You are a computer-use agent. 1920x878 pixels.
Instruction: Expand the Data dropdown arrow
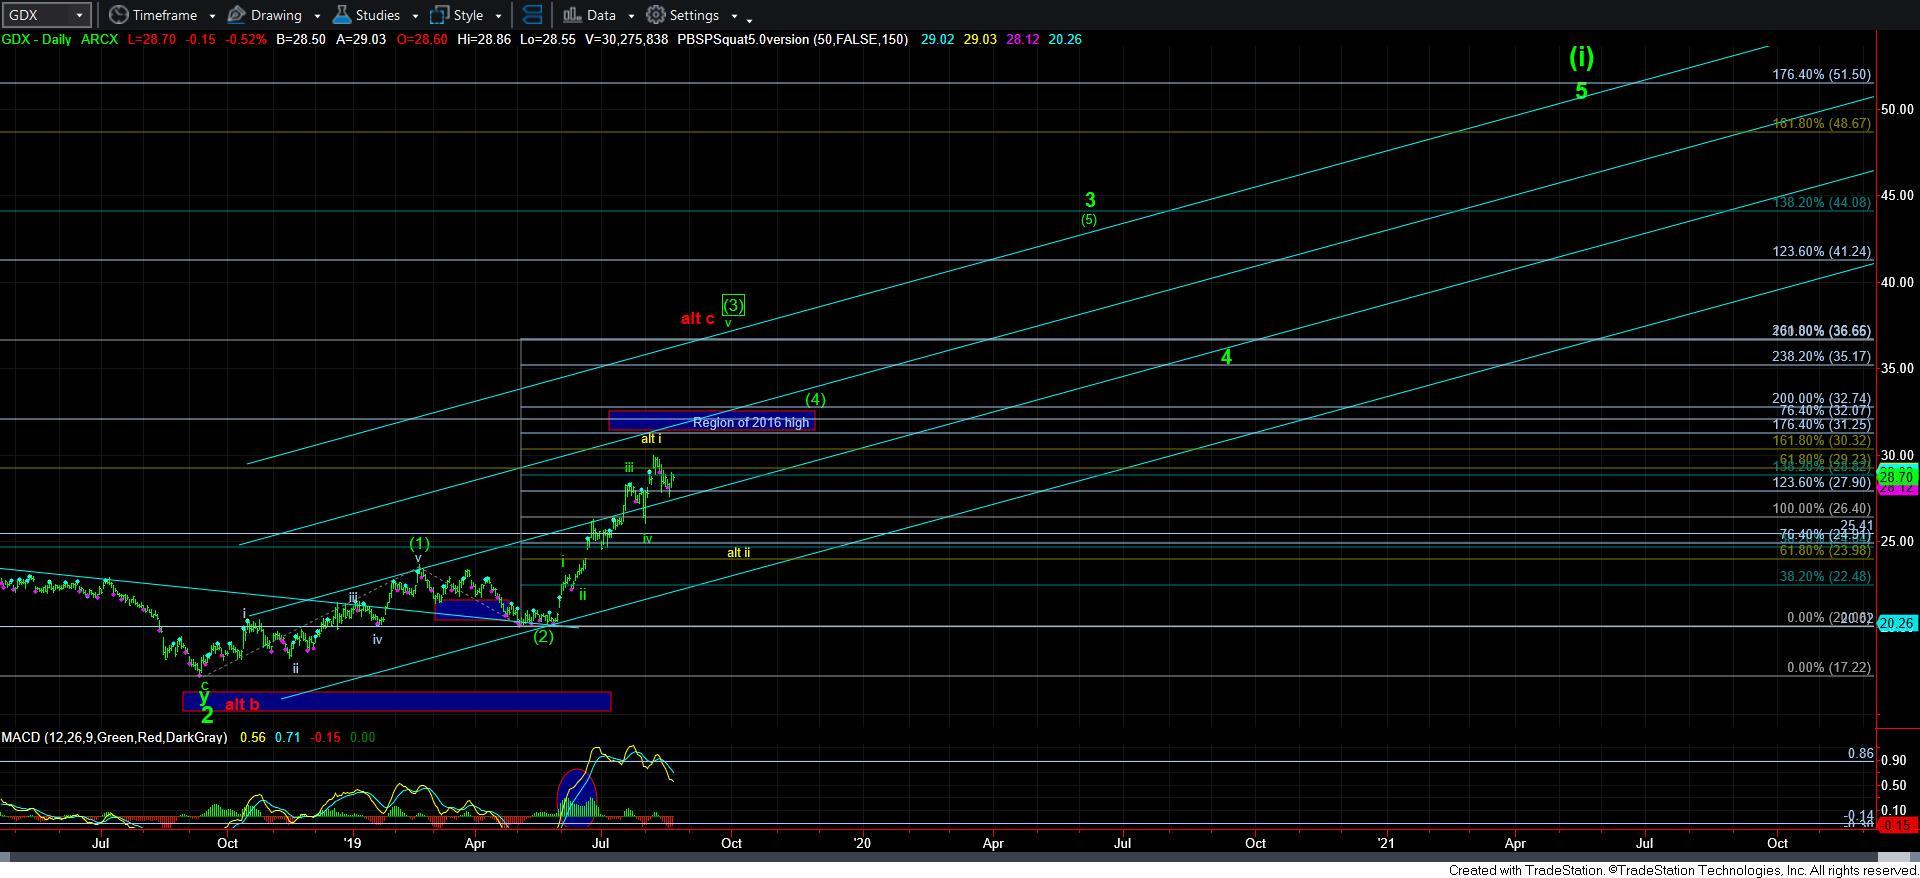click(x=630, y=16)
